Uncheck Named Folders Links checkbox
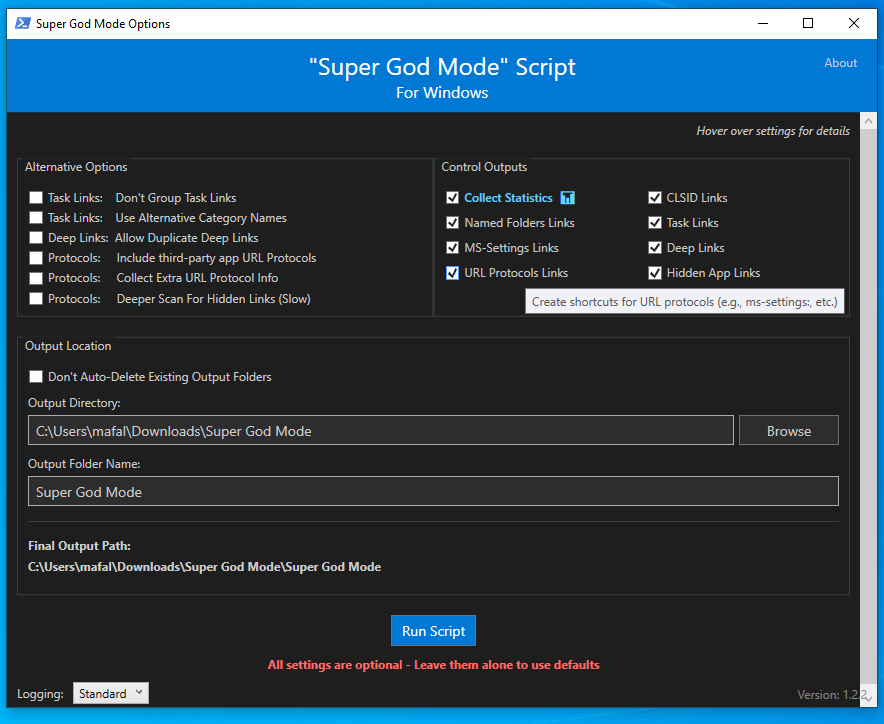Viewport: 884px width, 724px height. click(x=452, y=223)
